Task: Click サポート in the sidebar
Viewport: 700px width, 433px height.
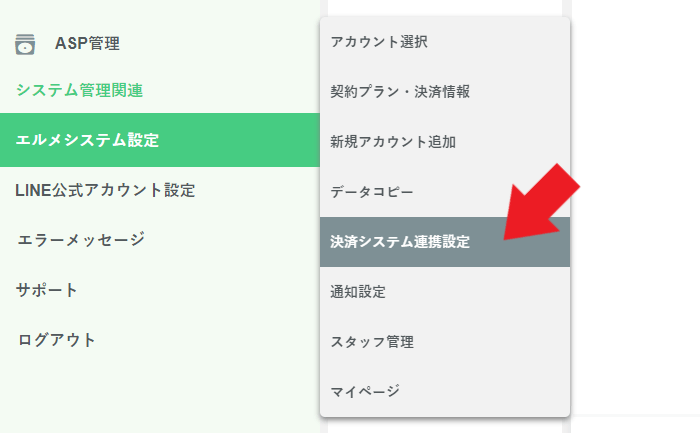Action: [47, 290]
